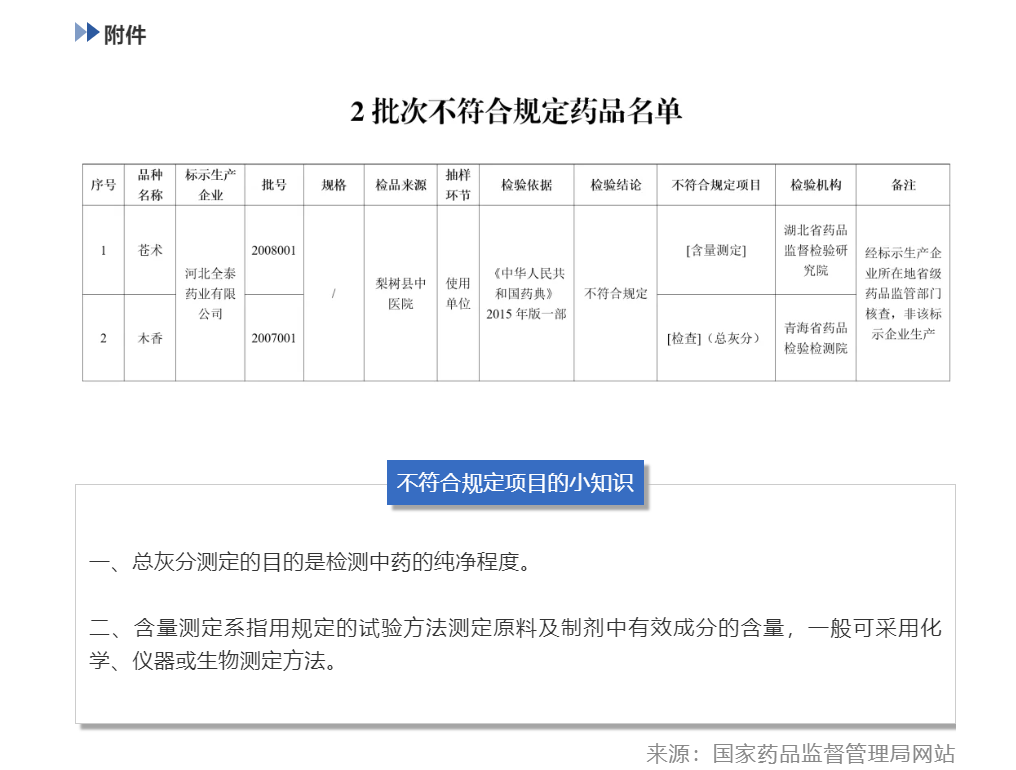
Task: Click the 抽样环节 column header
Action: (x=458, y=185)
